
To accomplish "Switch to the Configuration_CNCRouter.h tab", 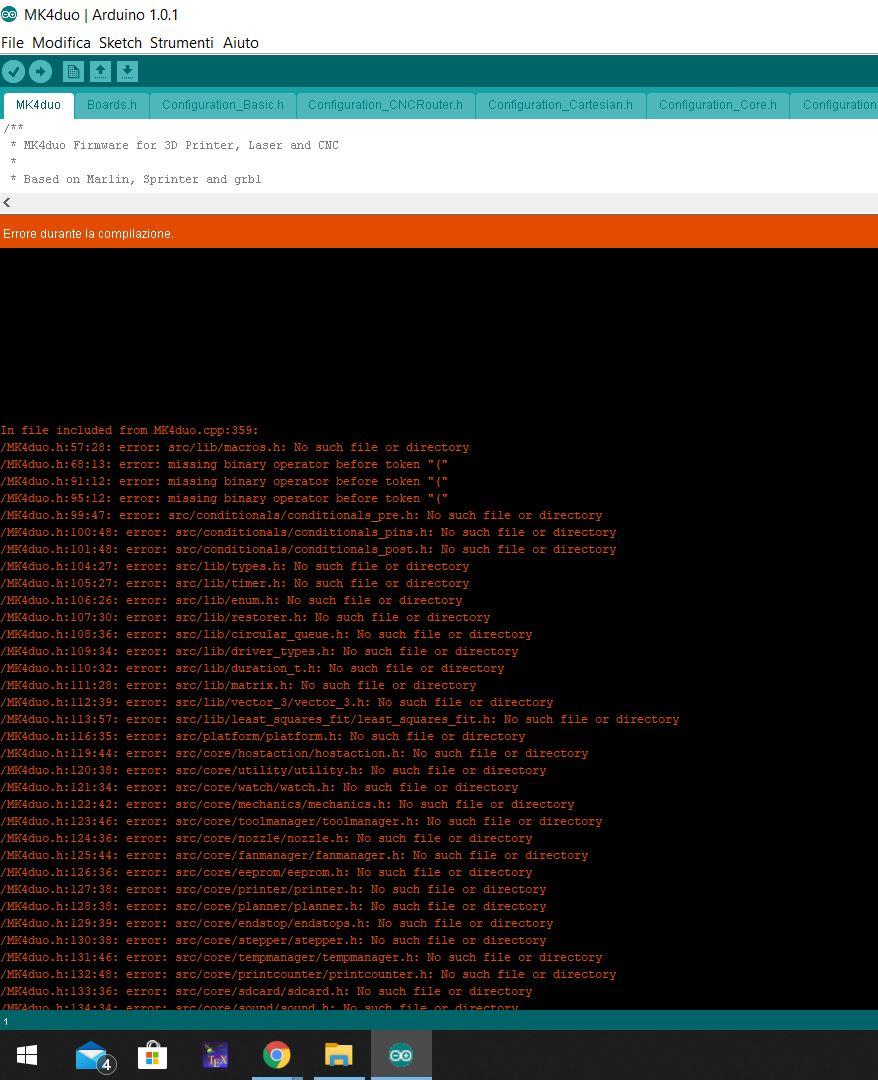I will pyautogui.click(x=385, y=105).
